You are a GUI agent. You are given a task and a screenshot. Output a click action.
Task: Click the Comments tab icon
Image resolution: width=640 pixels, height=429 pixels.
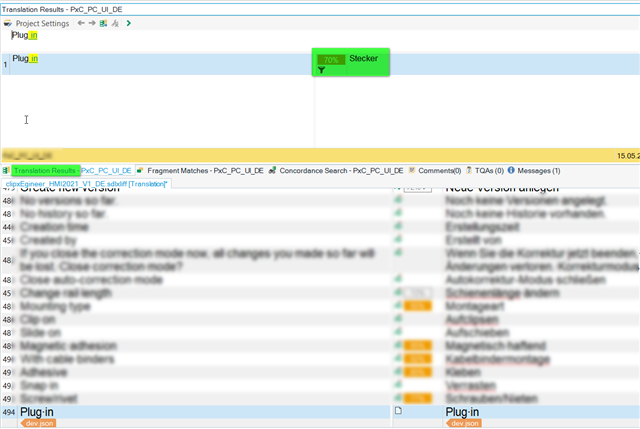point(412,170)
